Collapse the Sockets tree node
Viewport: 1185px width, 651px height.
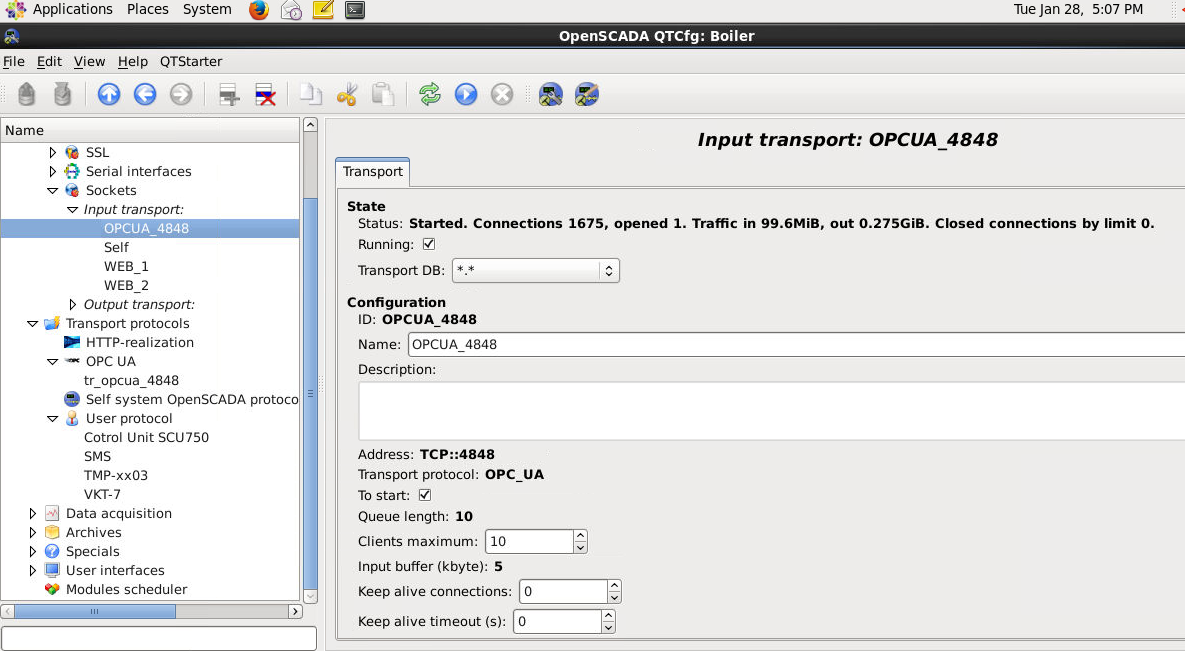(53, 190)
